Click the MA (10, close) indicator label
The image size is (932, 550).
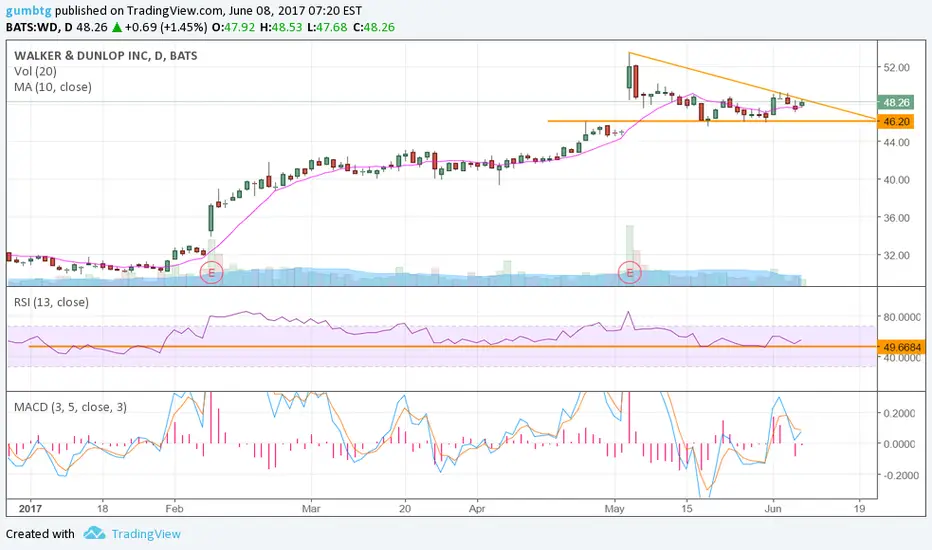coord(53,87)
